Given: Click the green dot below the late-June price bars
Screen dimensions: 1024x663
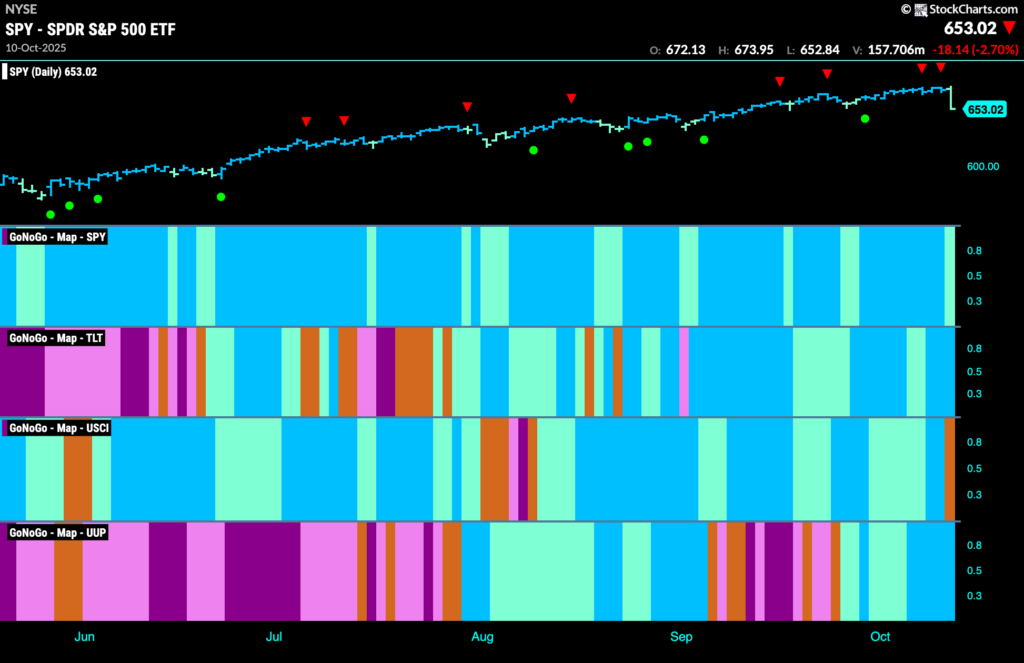Looking at the screenshot, I should [221, 197].
